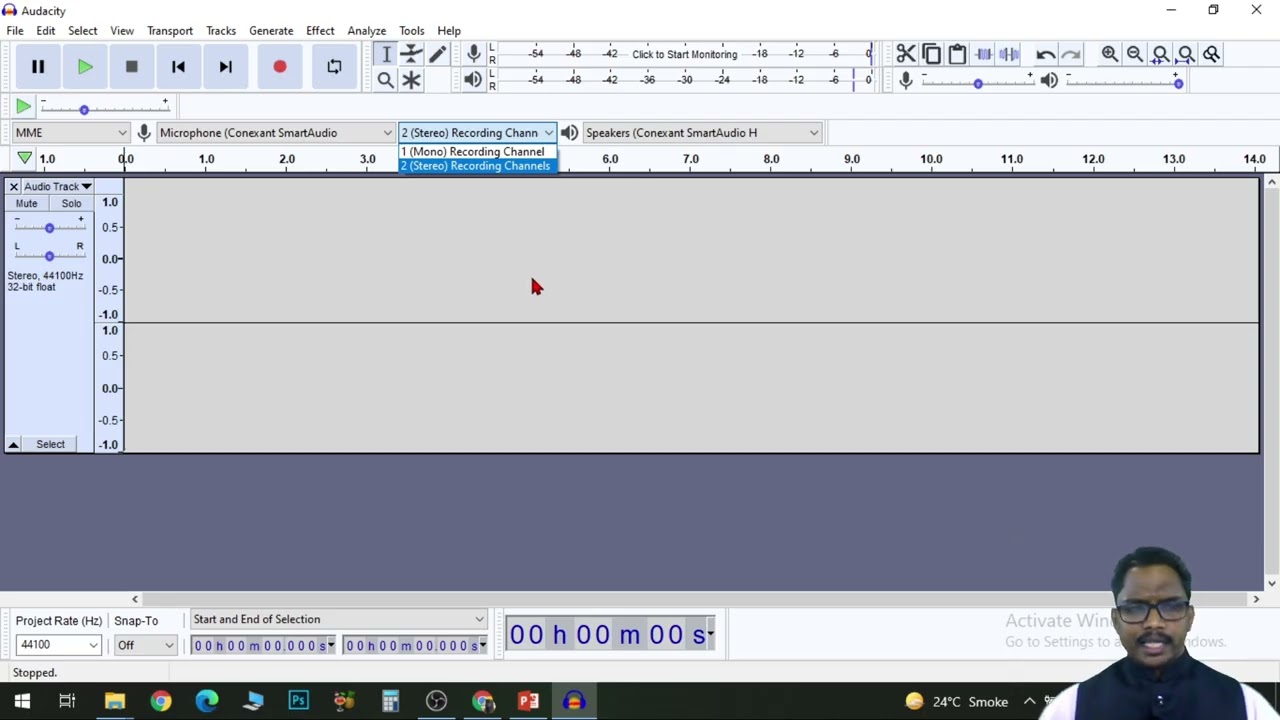
Task: Open Photoshop from the taskbar
Action: 299,701
